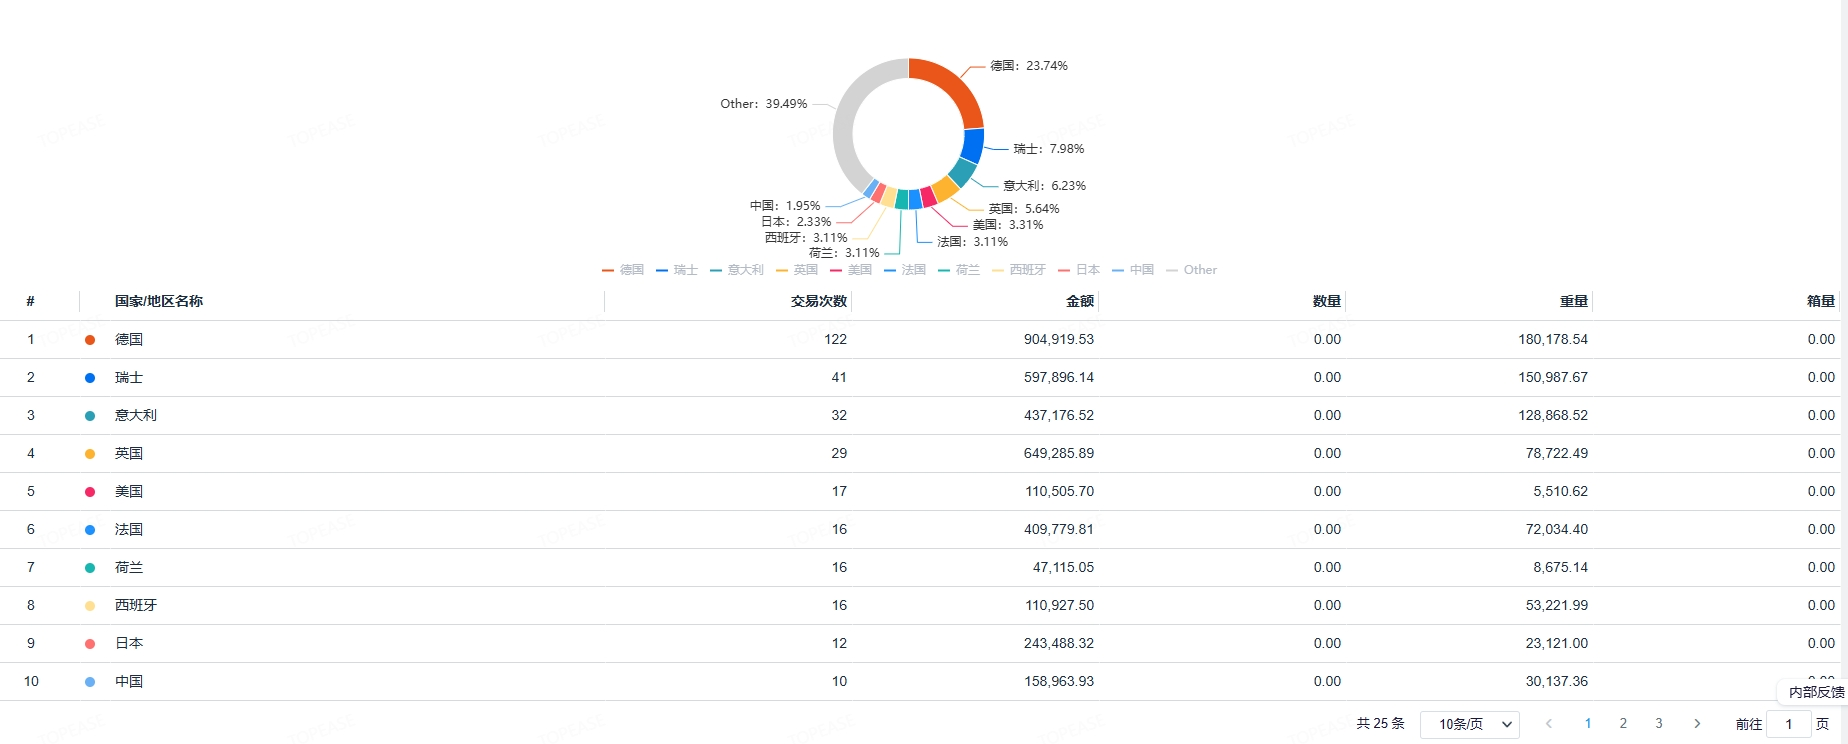Open the 内部反馈 feedback button
Image resolution: width=1848 pixels, height=744 pixels.
pyautogui.click(x=1815, y=692)
